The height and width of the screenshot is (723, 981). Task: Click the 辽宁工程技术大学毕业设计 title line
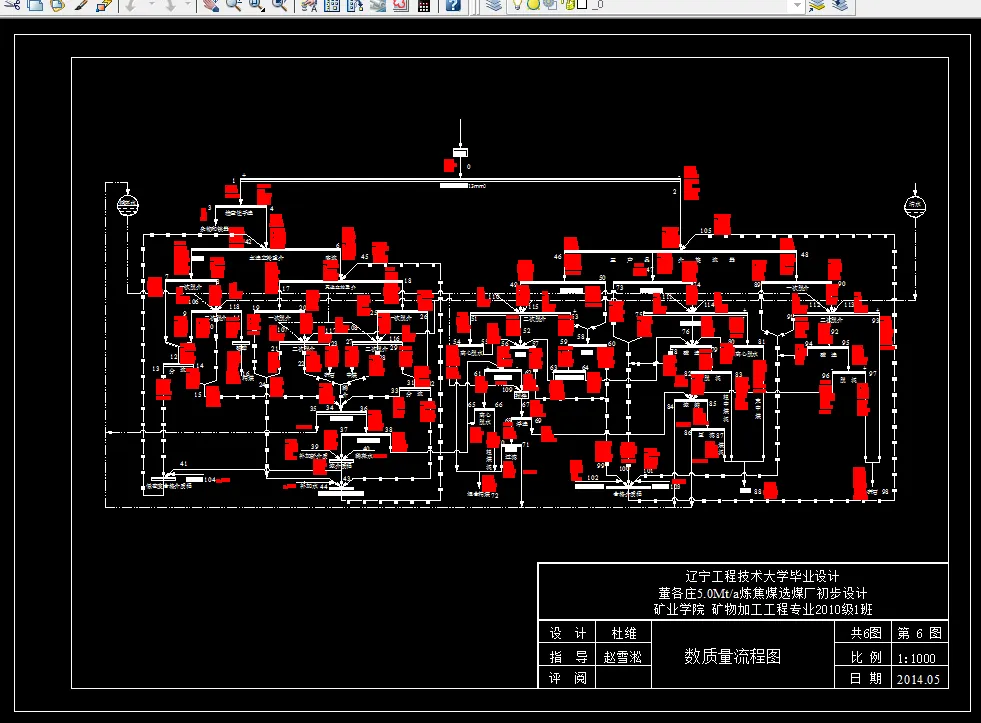click(x=762, y=576)
